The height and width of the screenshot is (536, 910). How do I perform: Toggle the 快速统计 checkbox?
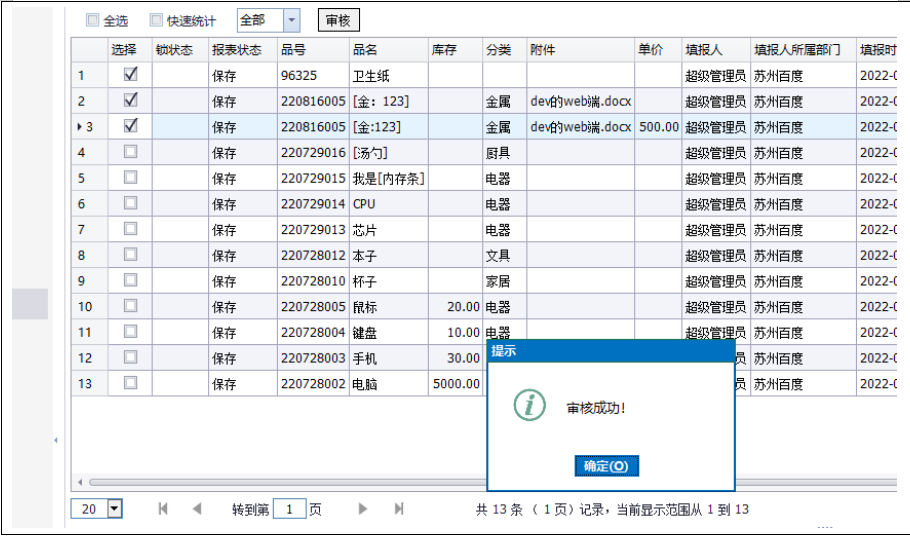click(x=156, y=20)
